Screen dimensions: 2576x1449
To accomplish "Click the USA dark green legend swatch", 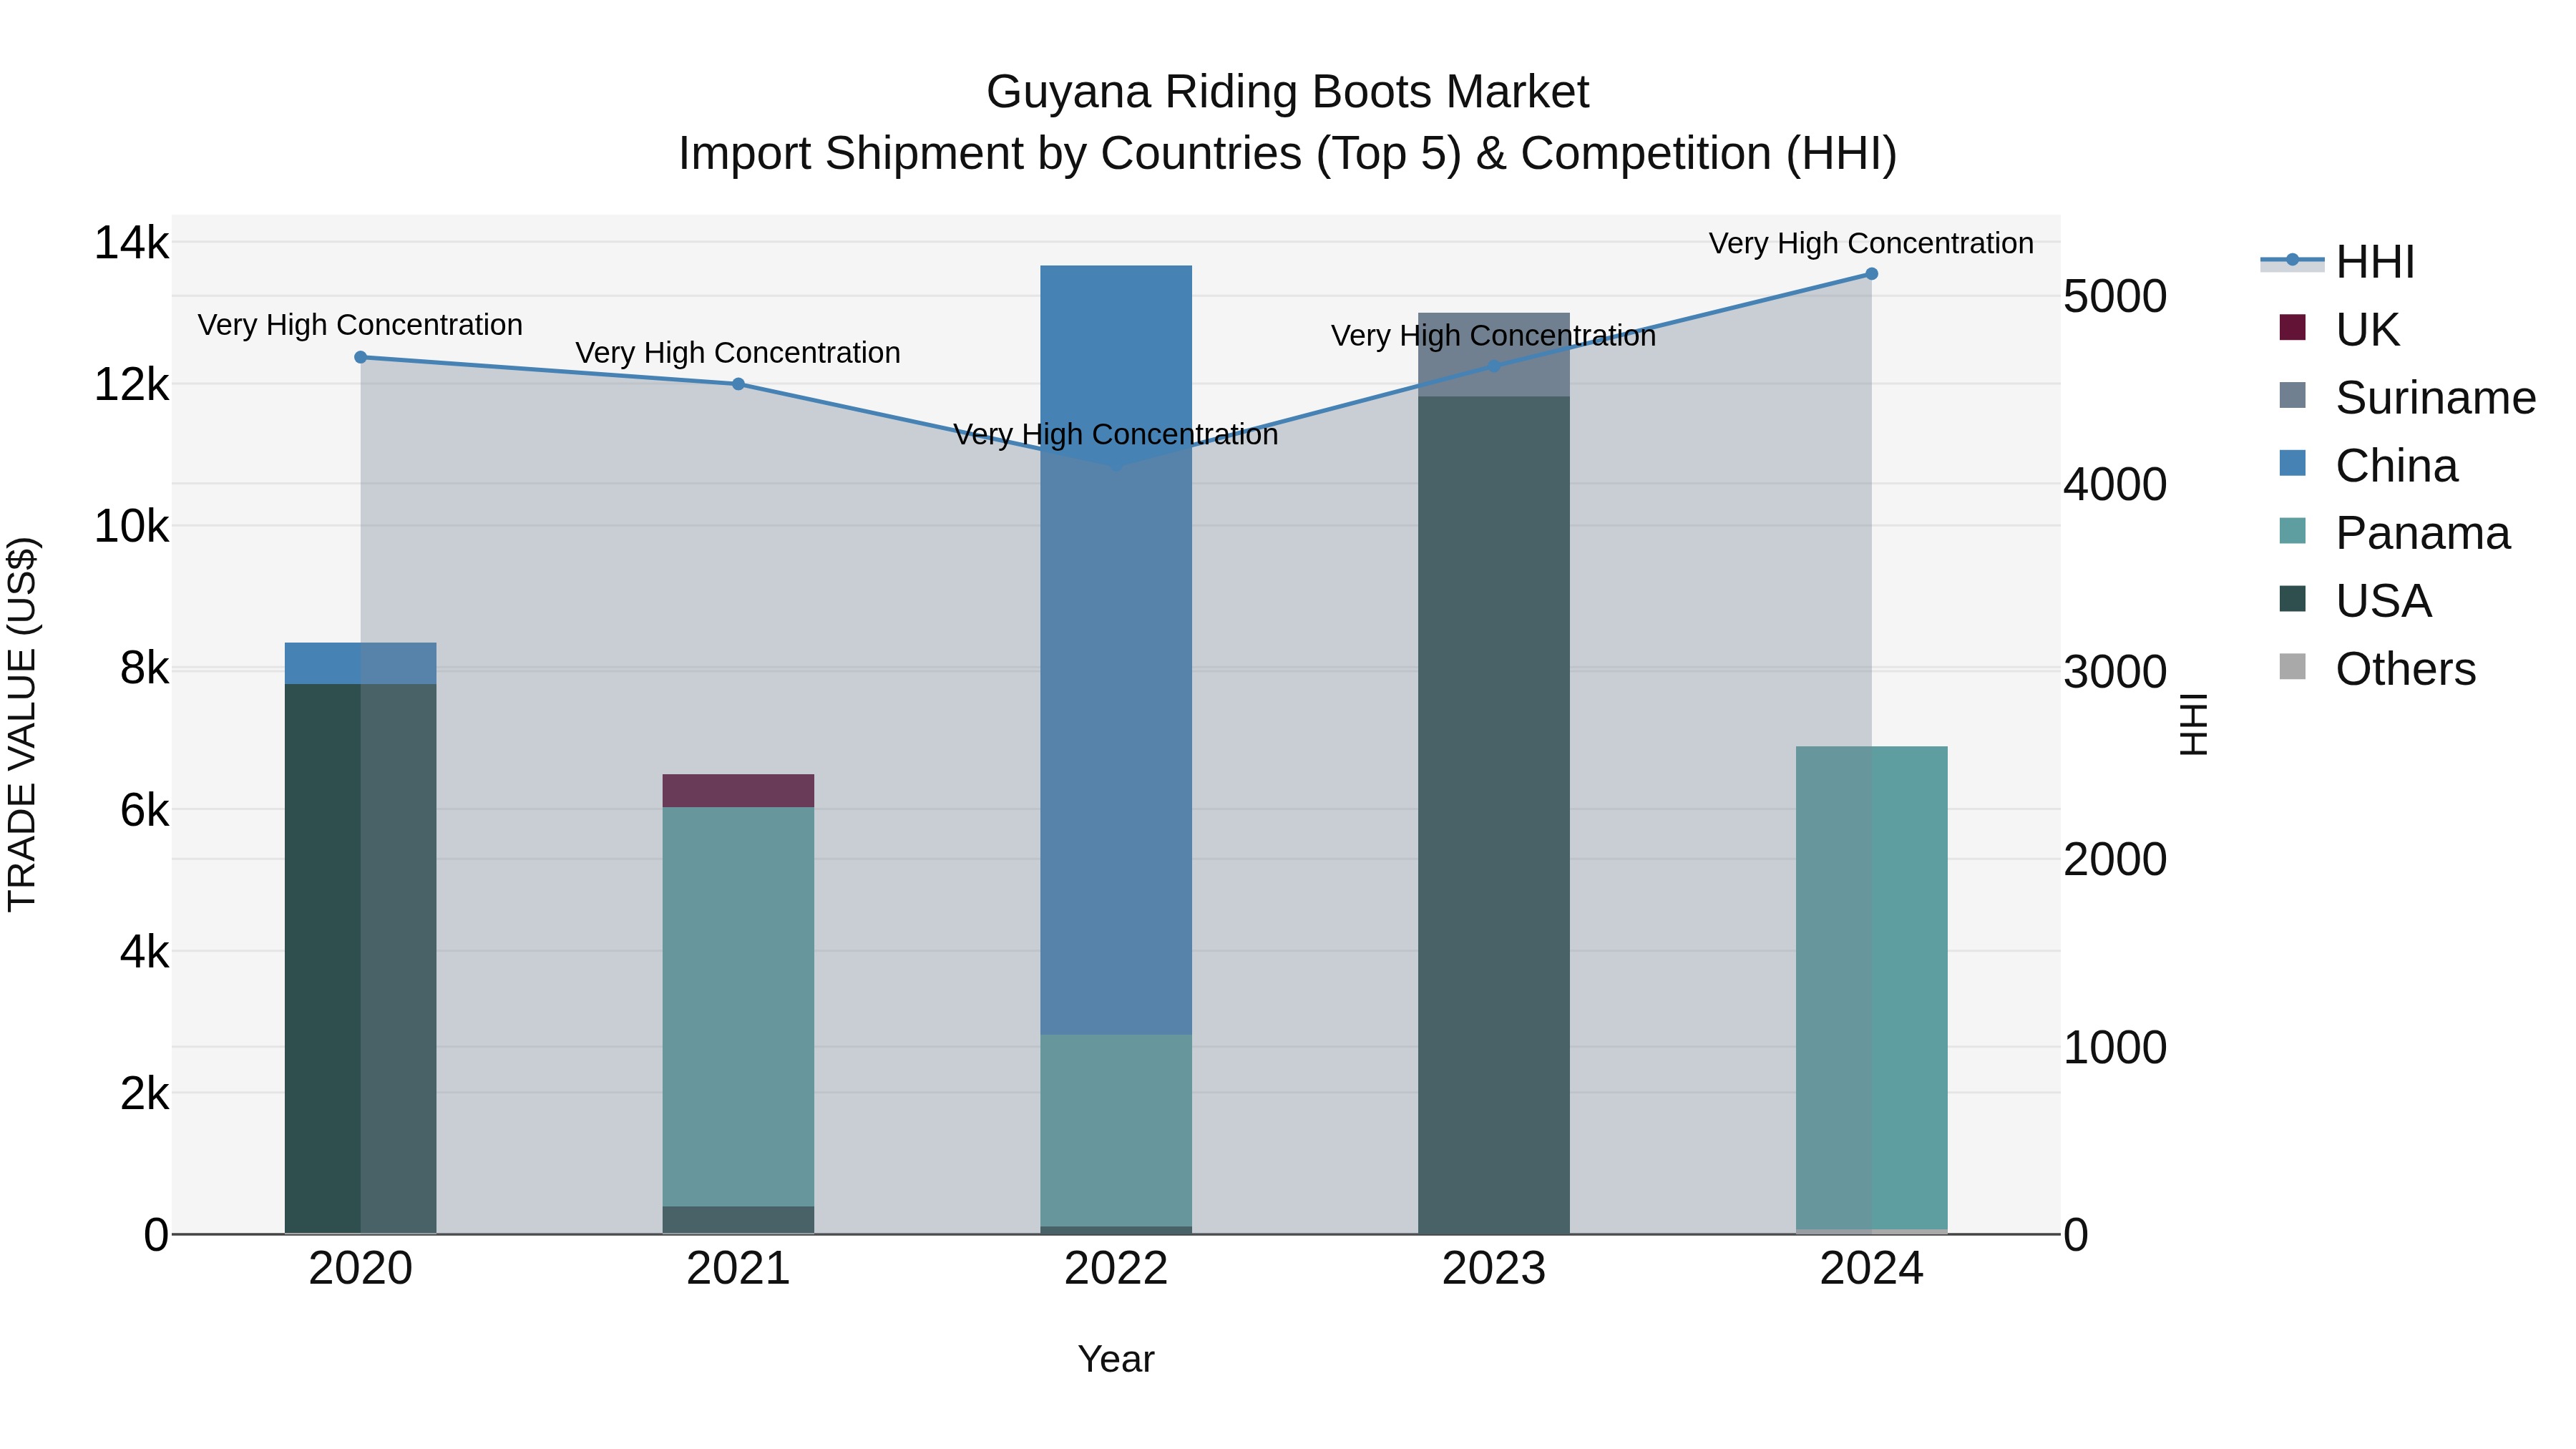I will pyautogui.click(x=2292, y=598).
